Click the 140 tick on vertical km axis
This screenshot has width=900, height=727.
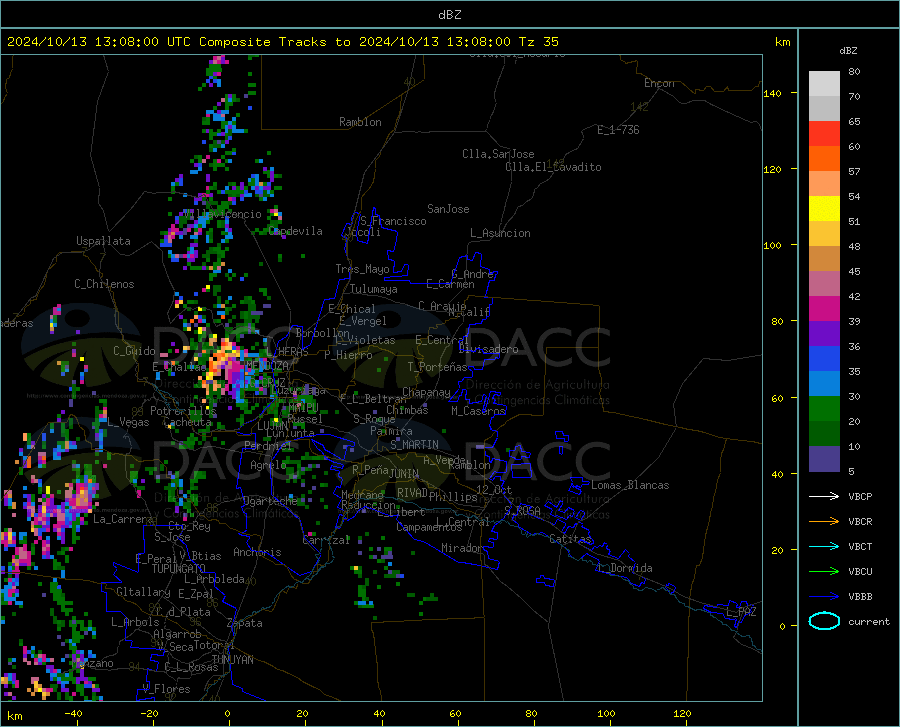coord(772,93)
